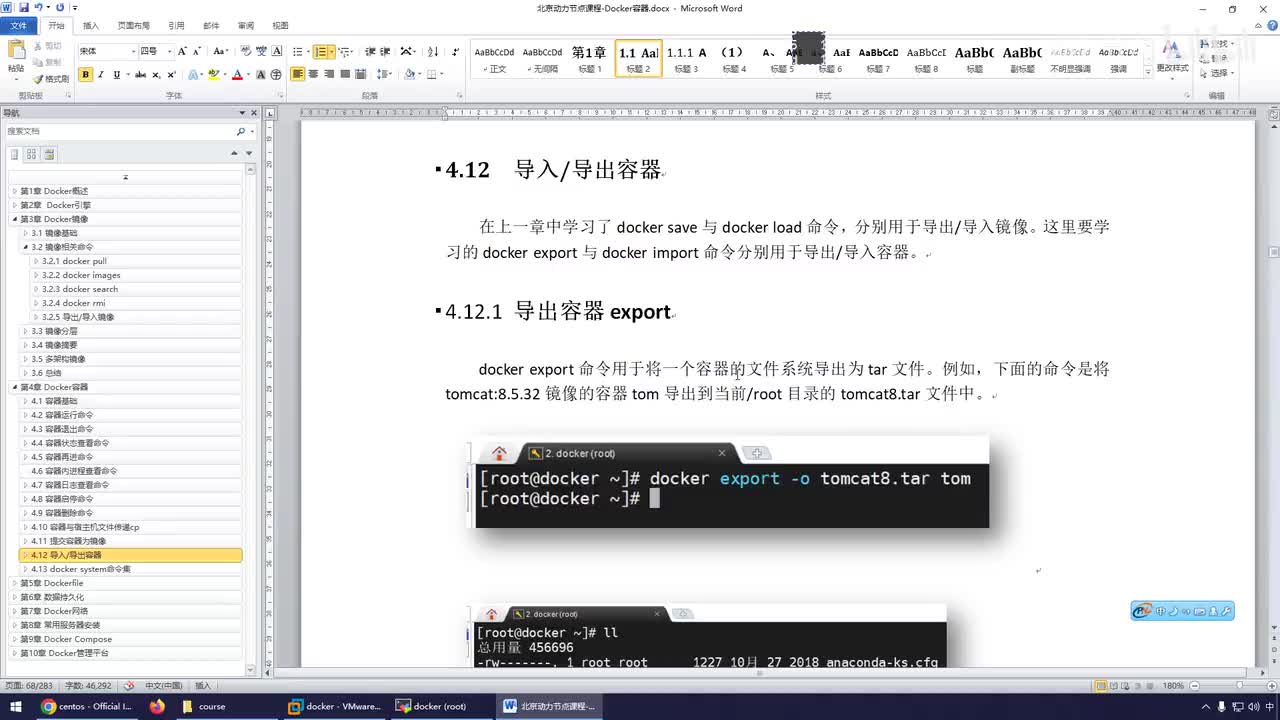Apply the 副标题 Subtitle style
This screenshot has height=720, width=1280.
(1022, 60)
